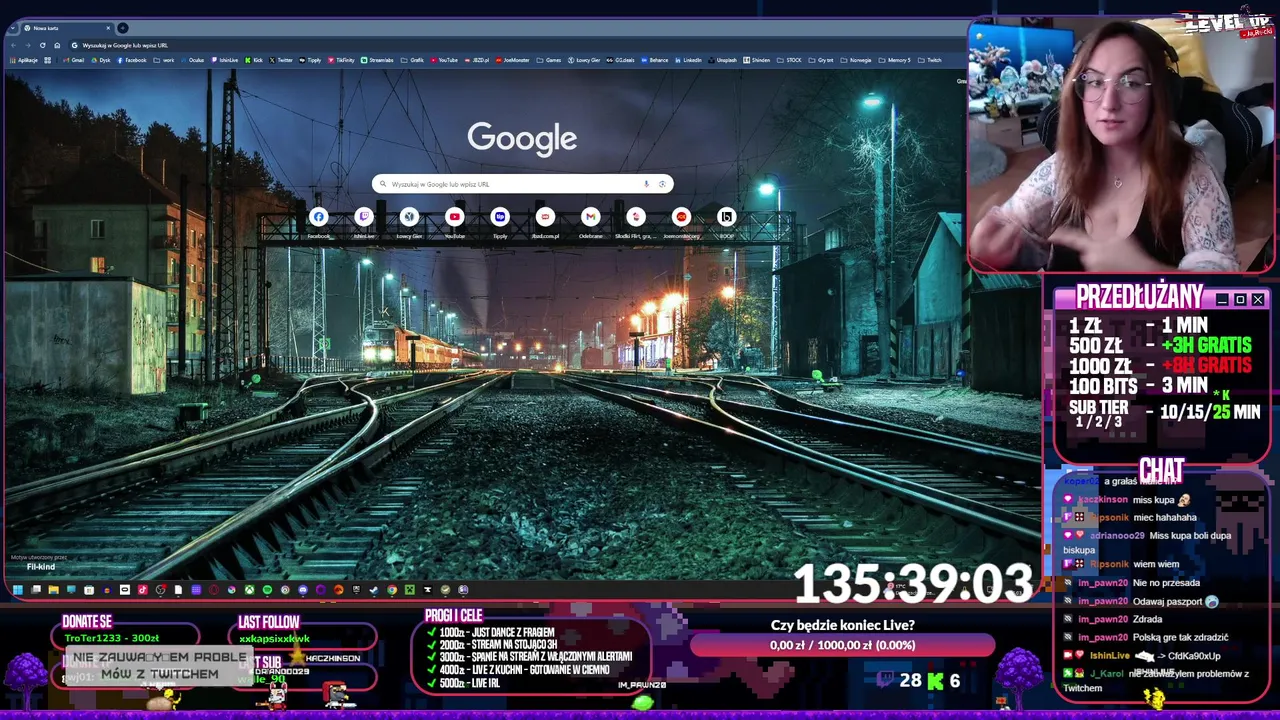Select the Nowa karta tab
This screenshot has width=1280, height=720.
pos(66,28)
